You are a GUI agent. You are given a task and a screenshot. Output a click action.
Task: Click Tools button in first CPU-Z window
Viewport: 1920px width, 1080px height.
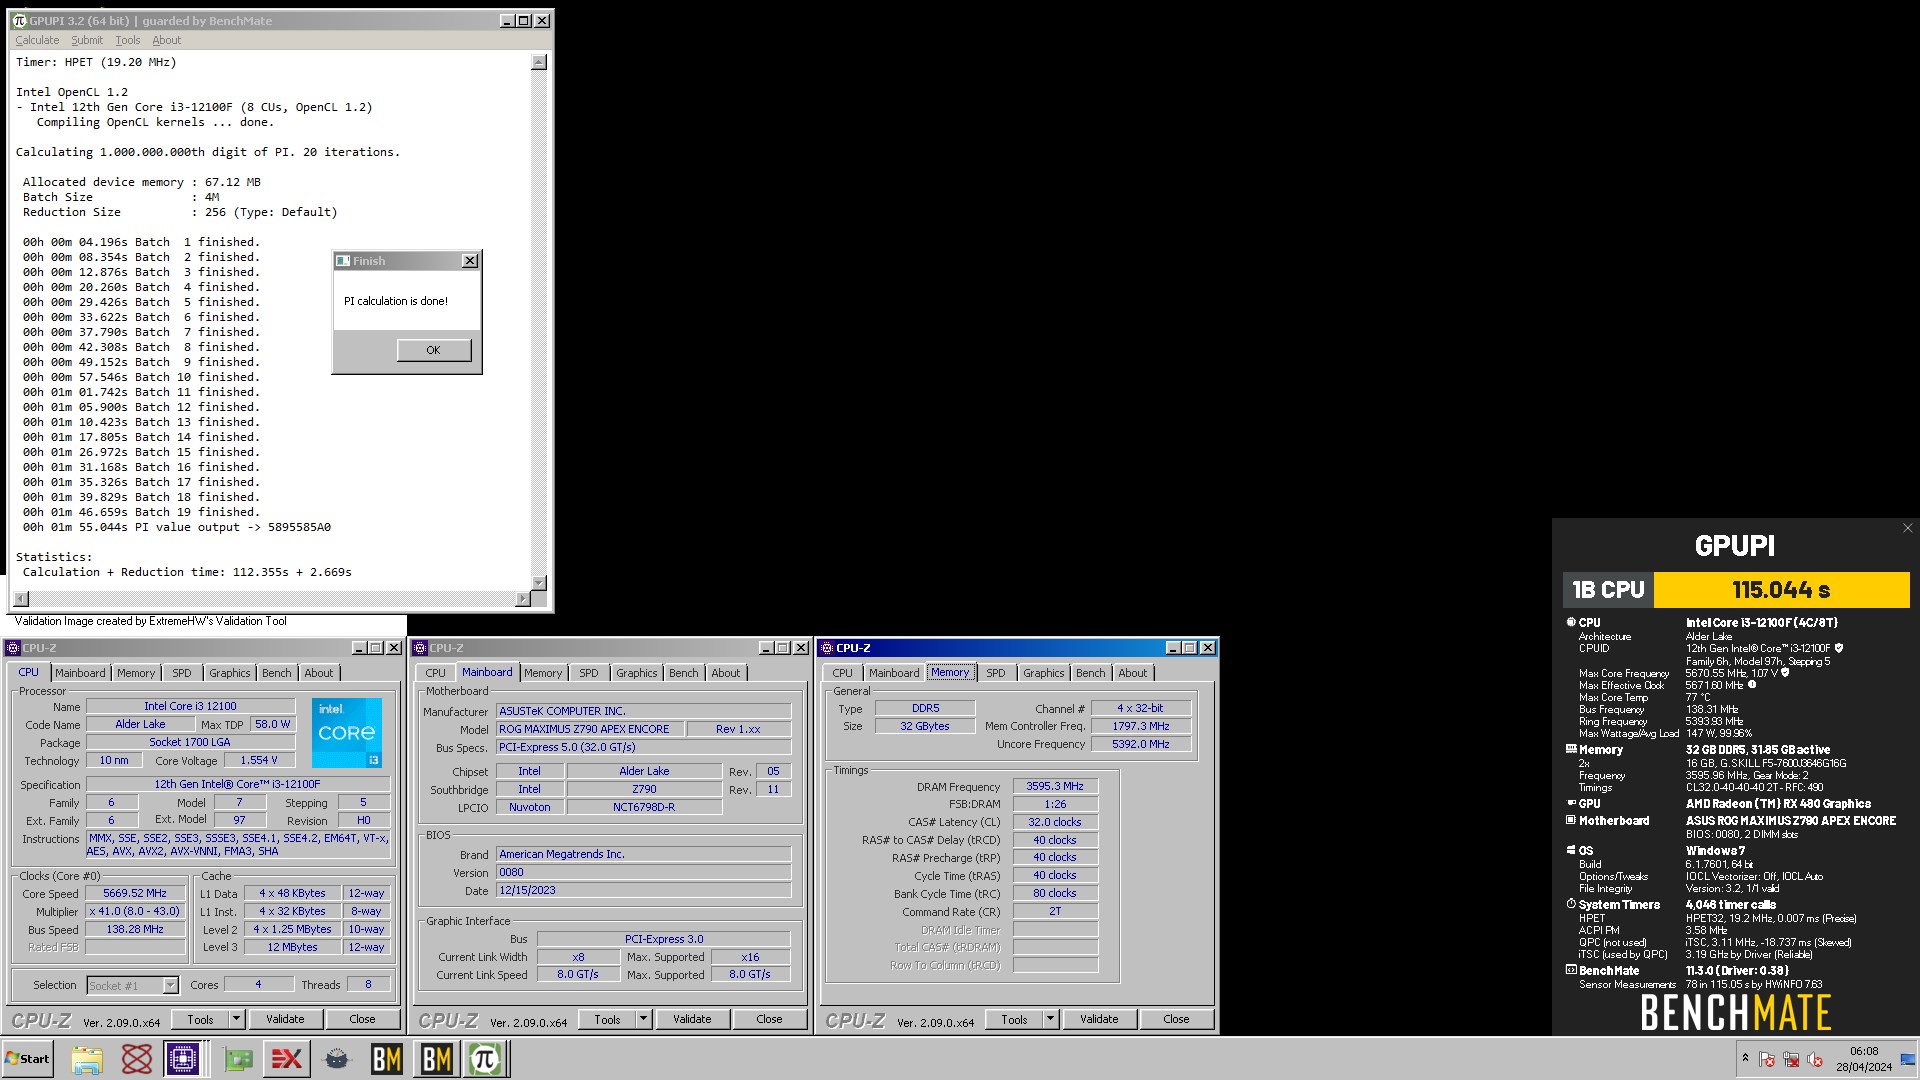(x=201, y=1019)
